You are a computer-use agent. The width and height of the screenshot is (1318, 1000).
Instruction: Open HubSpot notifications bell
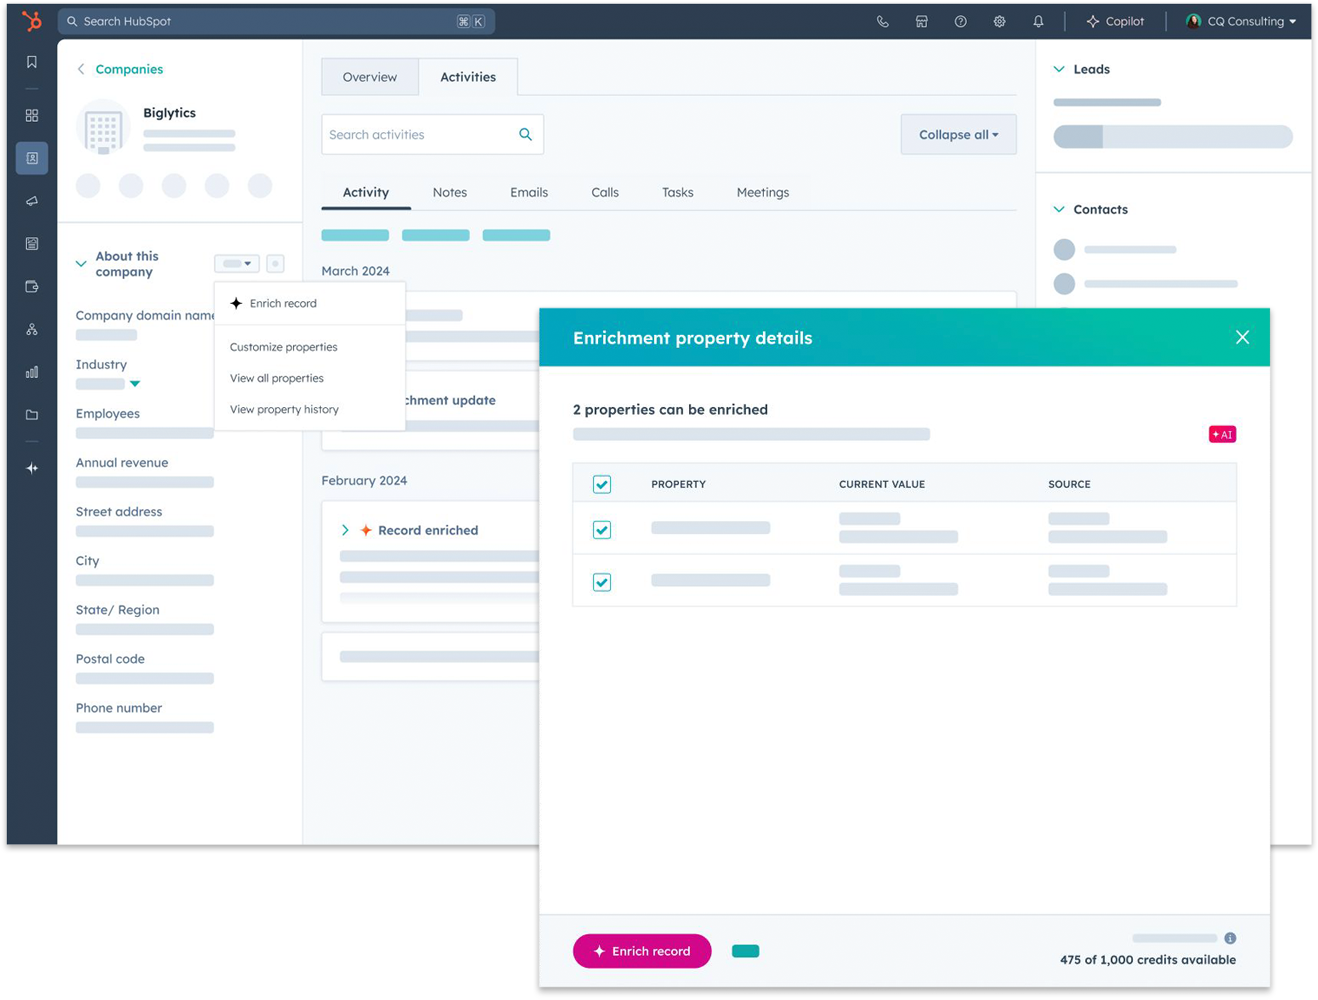tap(1038, 21)
